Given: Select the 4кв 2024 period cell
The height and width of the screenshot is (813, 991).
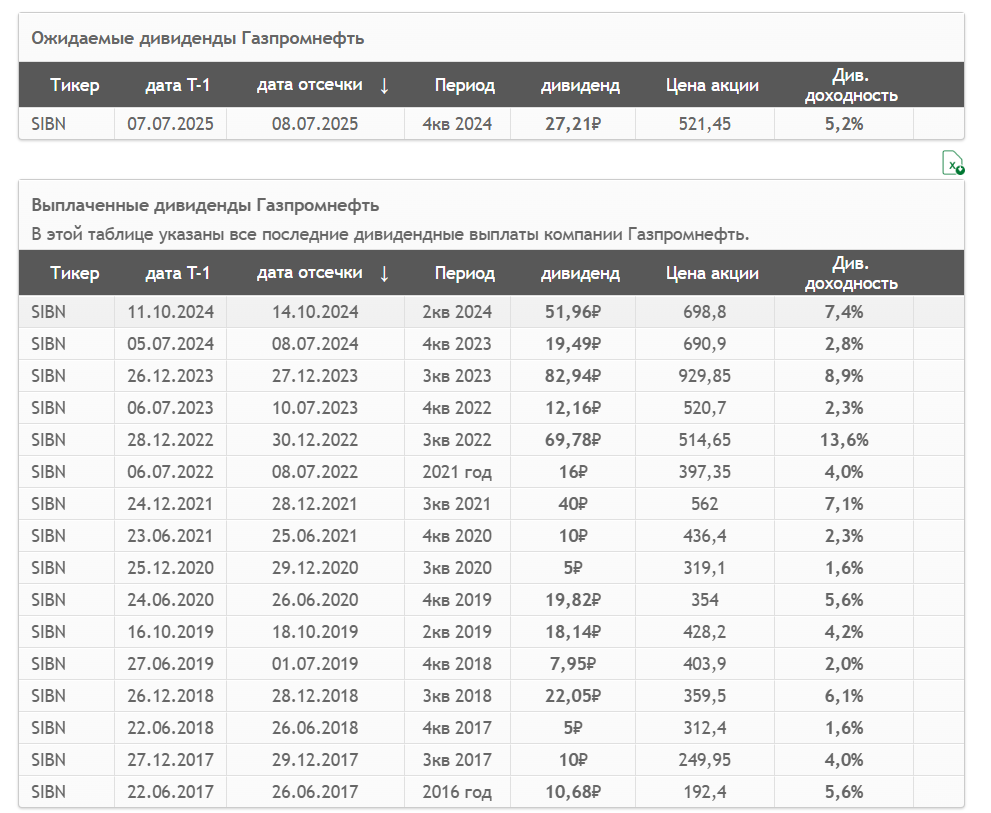Looking at the screenshot, I should coord(457,124).
